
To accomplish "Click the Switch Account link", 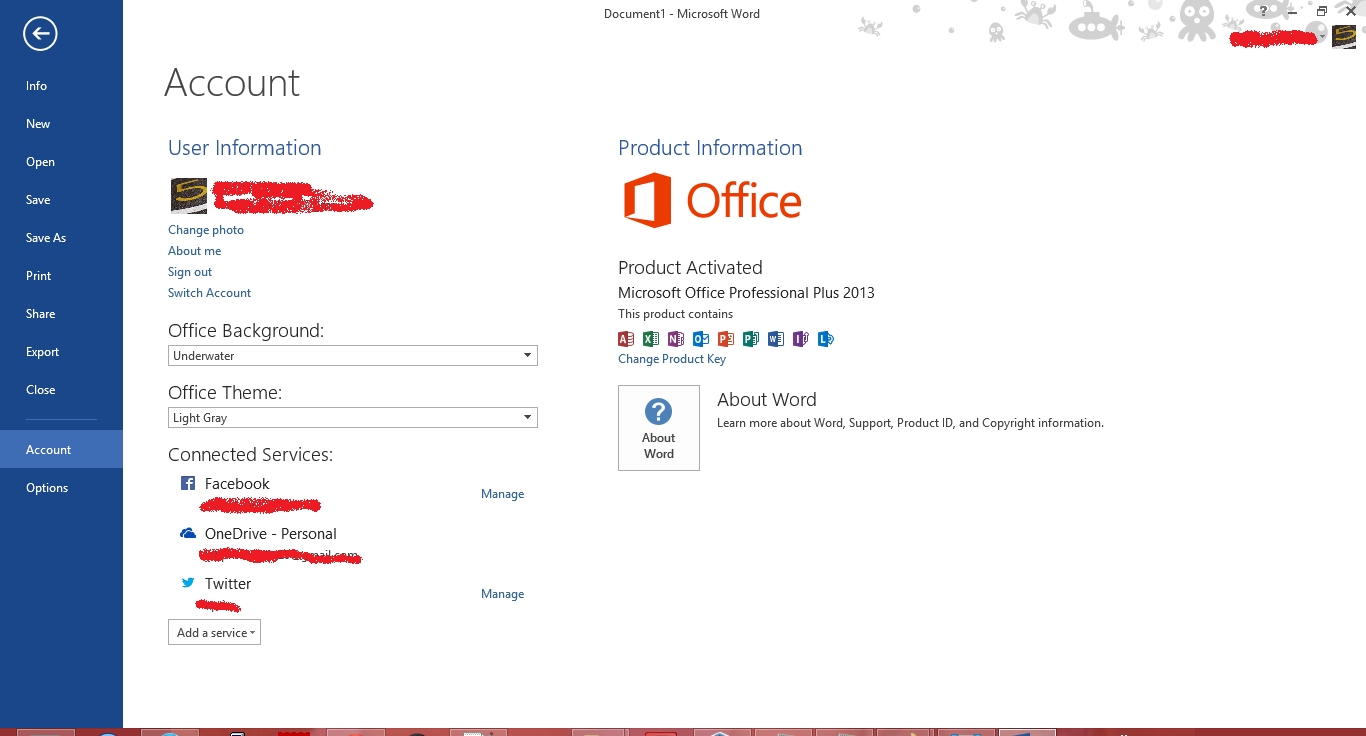I will pos(209,293).
